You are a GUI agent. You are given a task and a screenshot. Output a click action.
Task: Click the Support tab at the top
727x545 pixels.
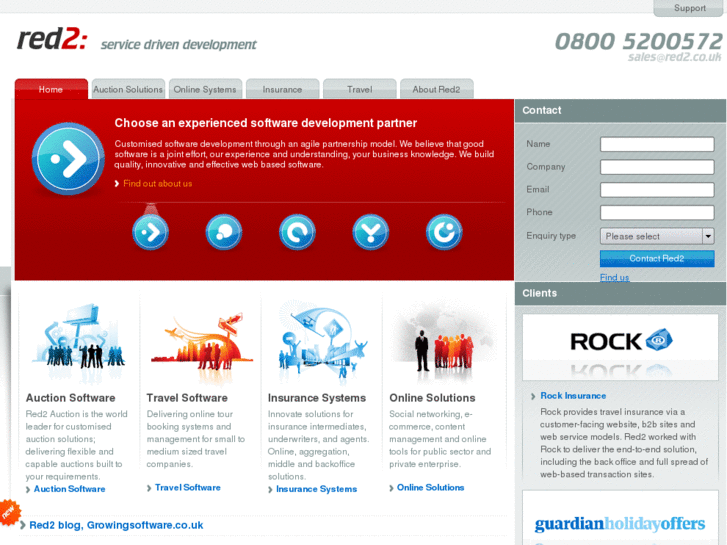pyautogui.click(x=689, y=8)
